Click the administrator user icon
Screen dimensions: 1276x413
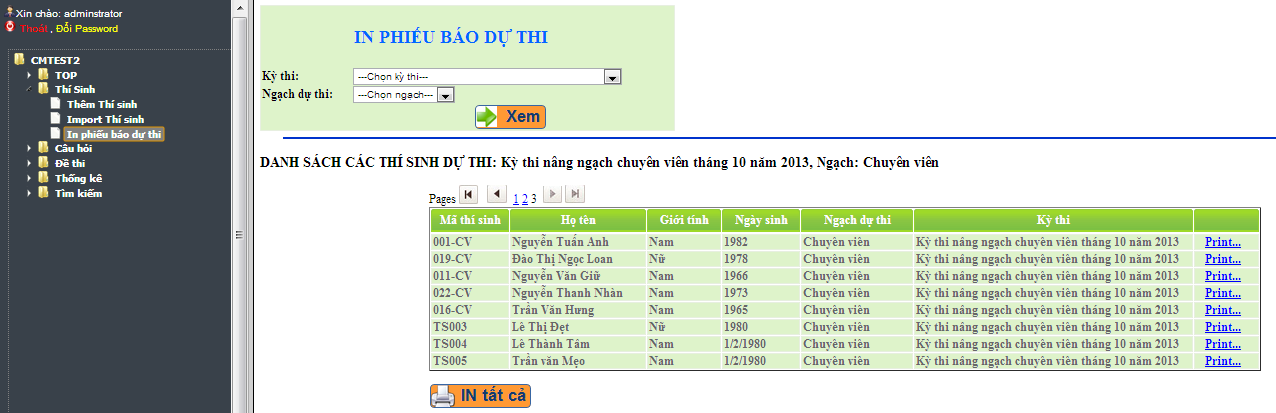coord(10,14)
